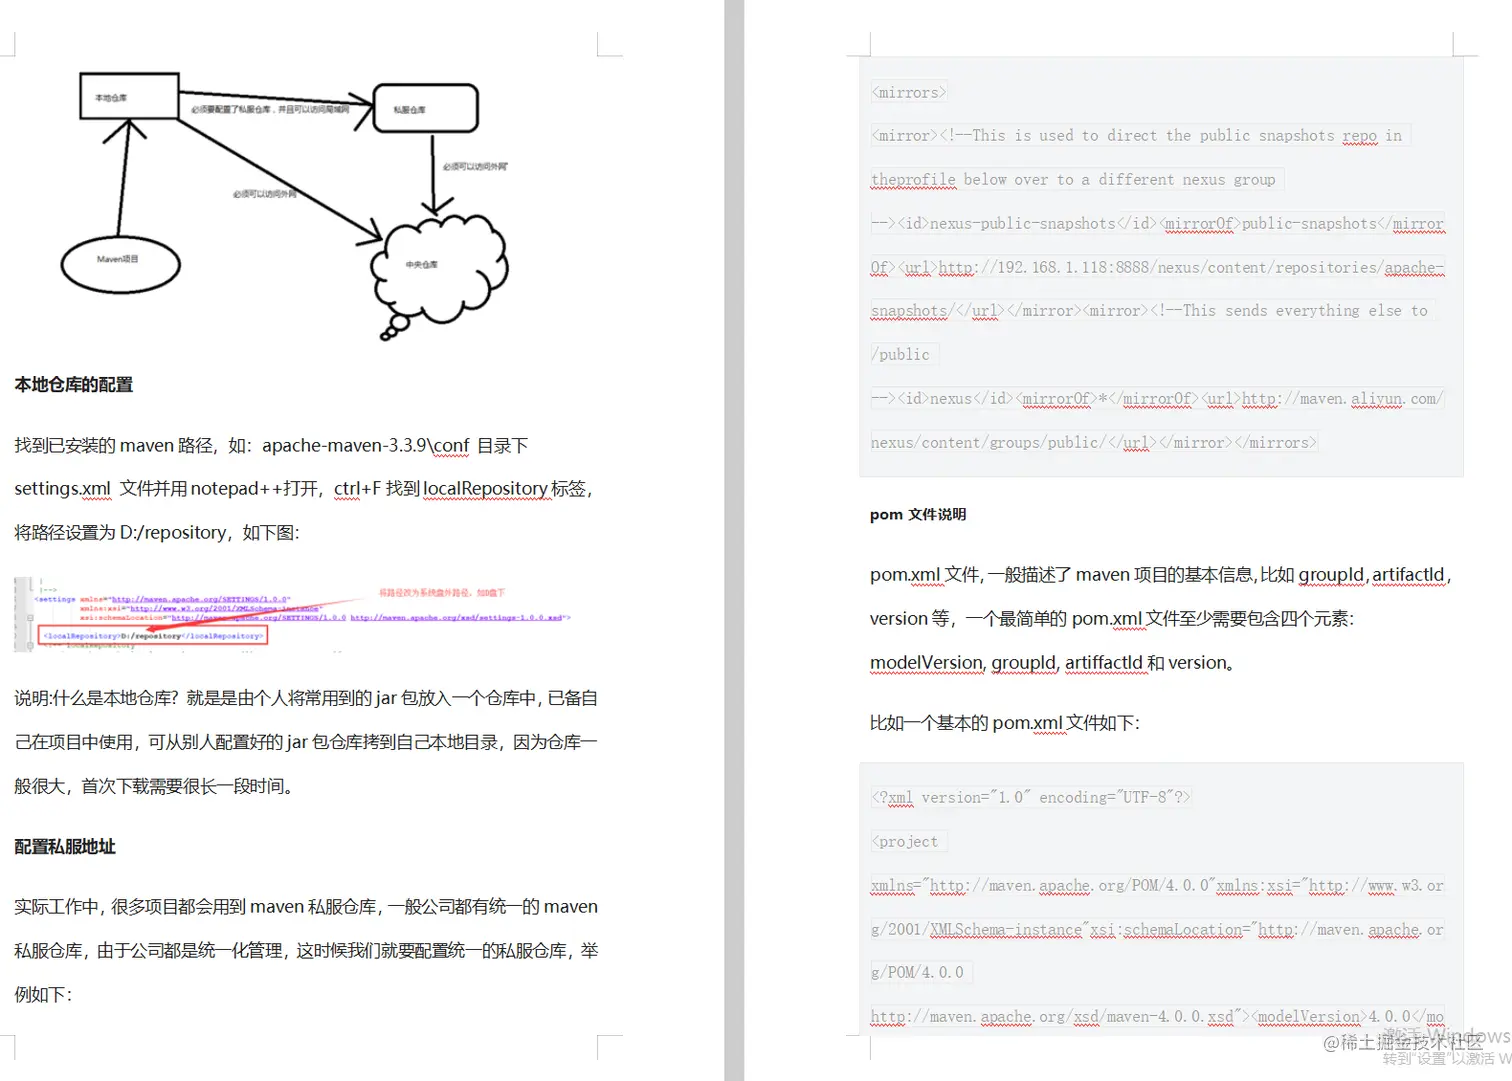Select the 配置私服地址 heading
The width and height of the screenshot is (1512, 1081).
pyautogui.click(x=65, y=846)
